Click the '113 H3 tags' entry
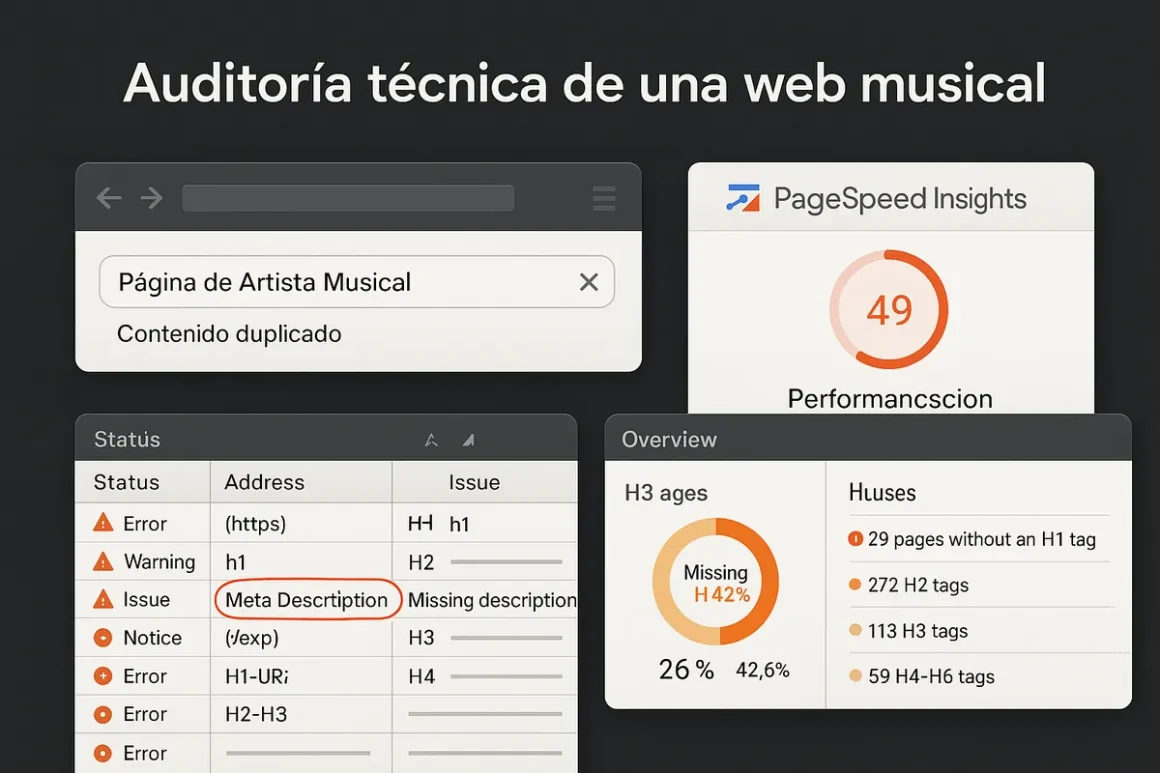This screenshot has height=773, width=1160. point(916,631)
